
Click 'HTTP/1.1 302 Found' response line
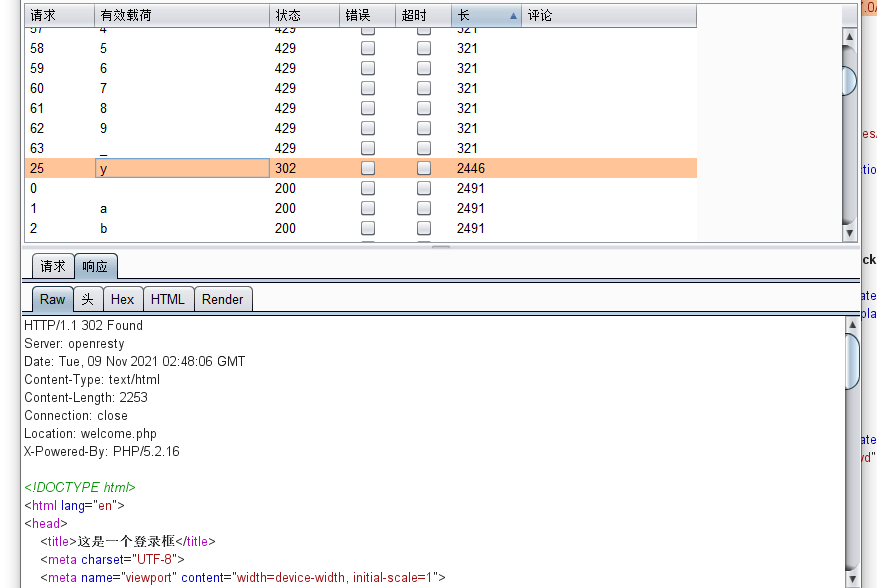pos(83,326)
